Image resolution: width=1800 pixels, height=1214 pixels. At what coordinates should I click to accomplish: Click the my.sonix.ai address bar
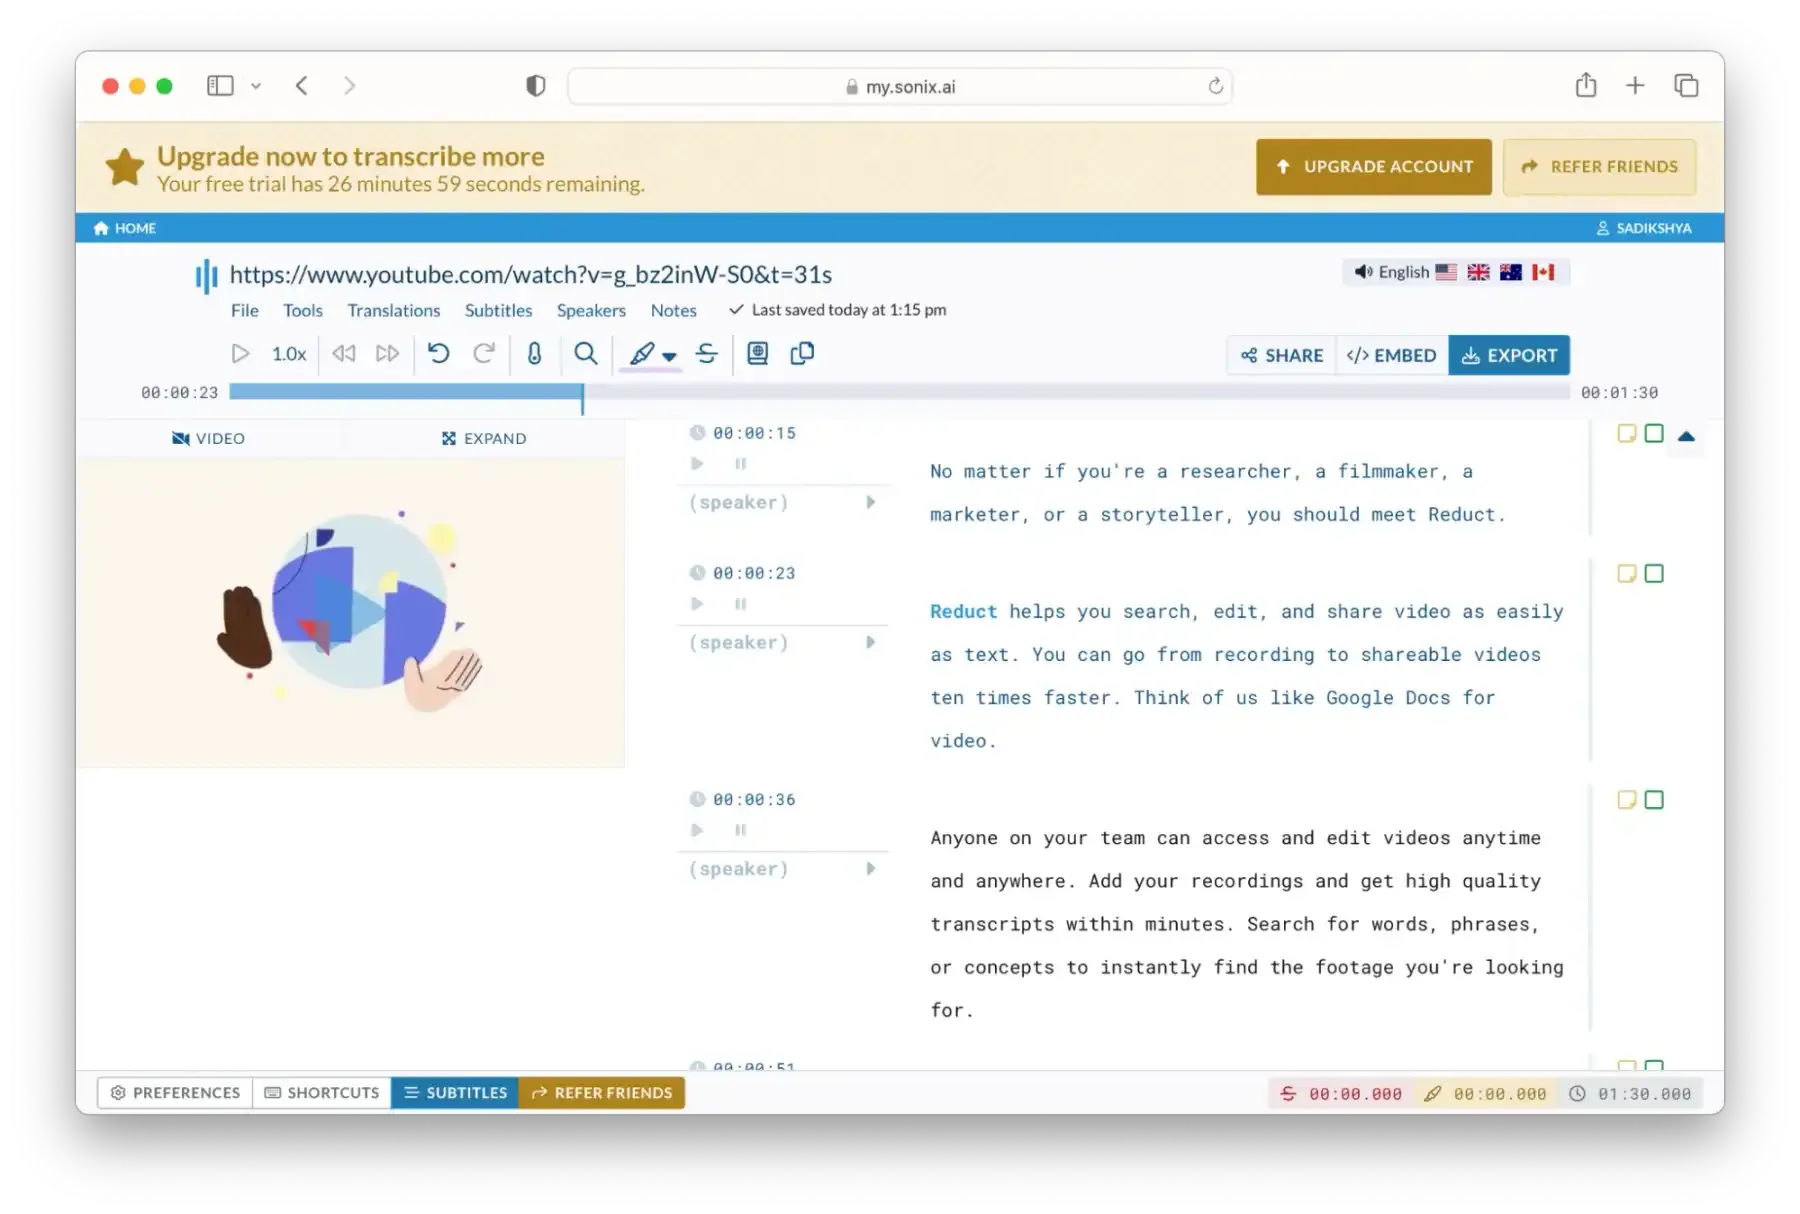click(899, 86)
